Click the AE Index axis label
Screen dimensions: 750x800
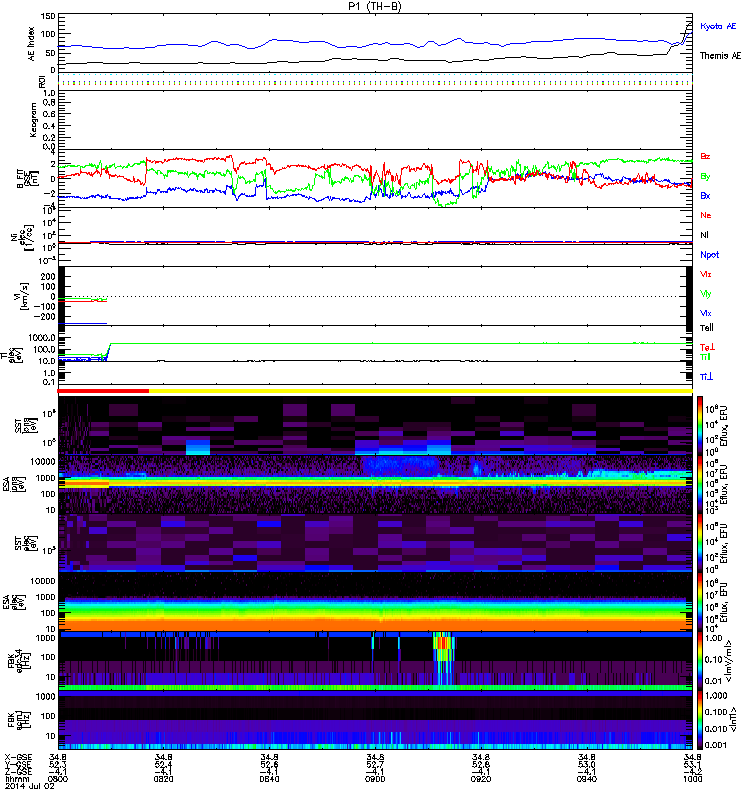pos(32,44)
